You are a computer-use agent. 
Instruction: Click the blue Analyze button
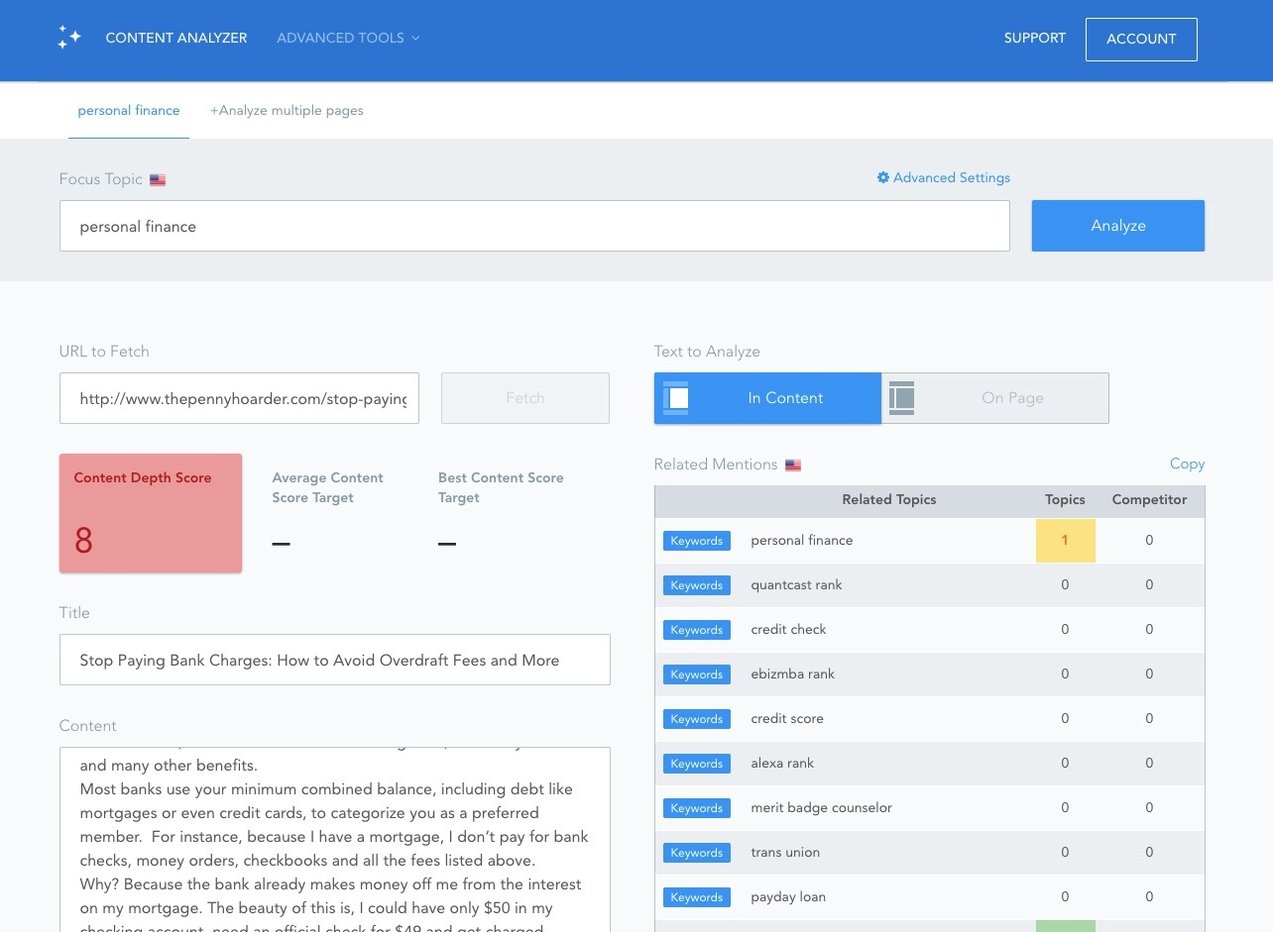pyautogui.click(x=1118, y=226)
